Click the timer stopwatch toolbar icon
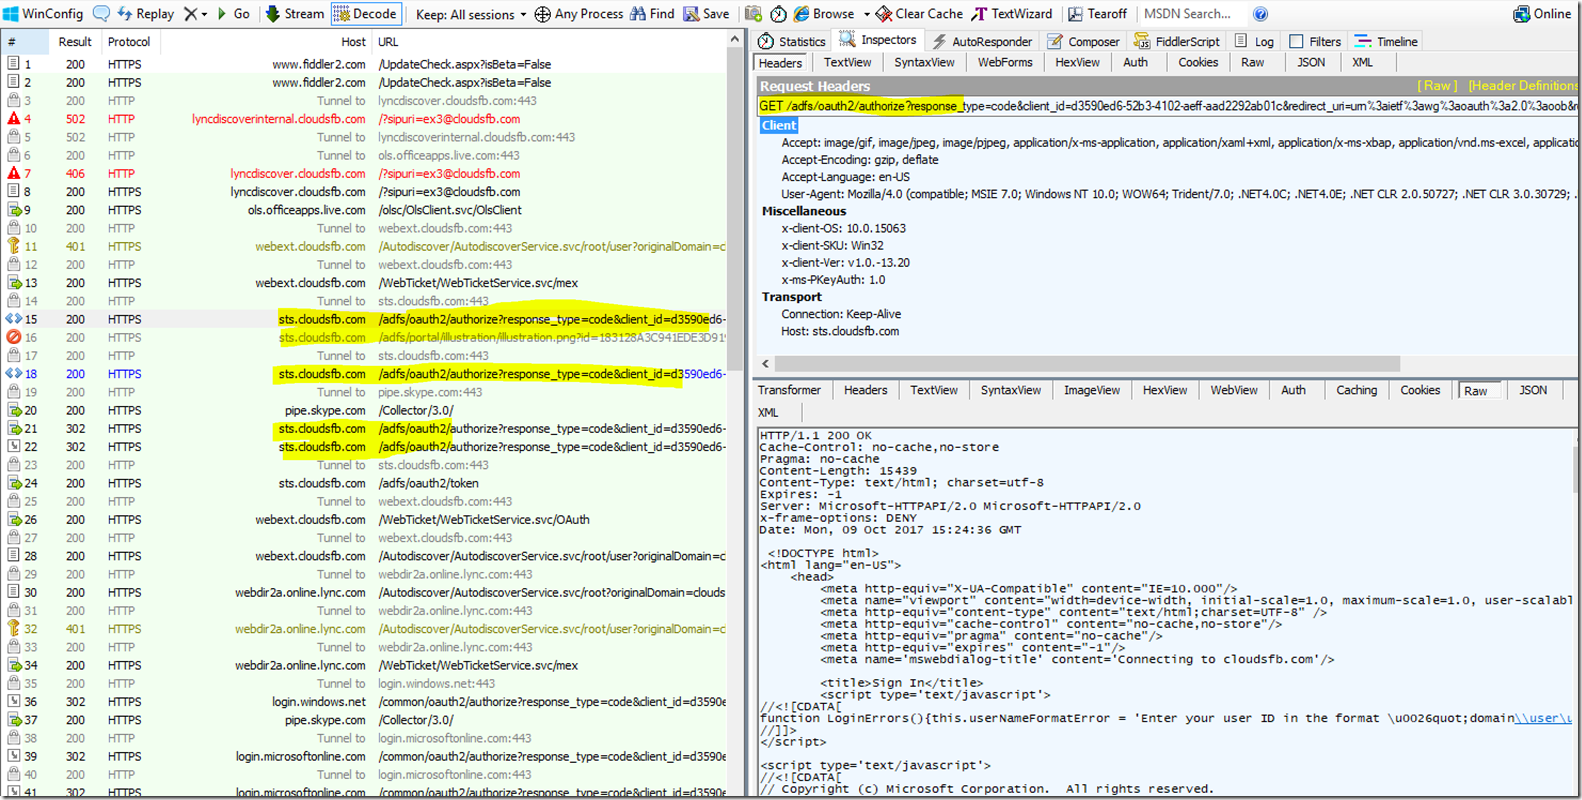 pos(778,14)
